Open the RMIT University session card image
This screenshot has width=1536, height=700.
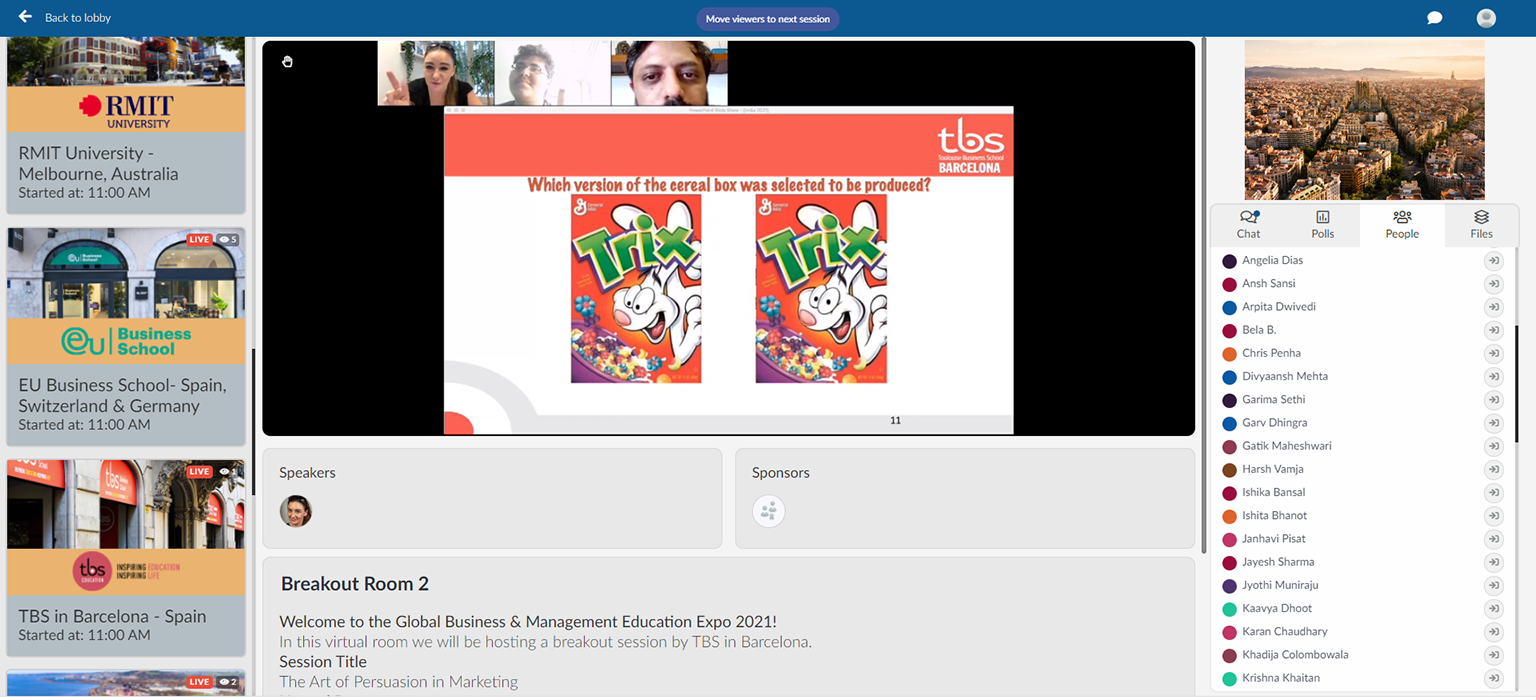click(x=126, y=85)
